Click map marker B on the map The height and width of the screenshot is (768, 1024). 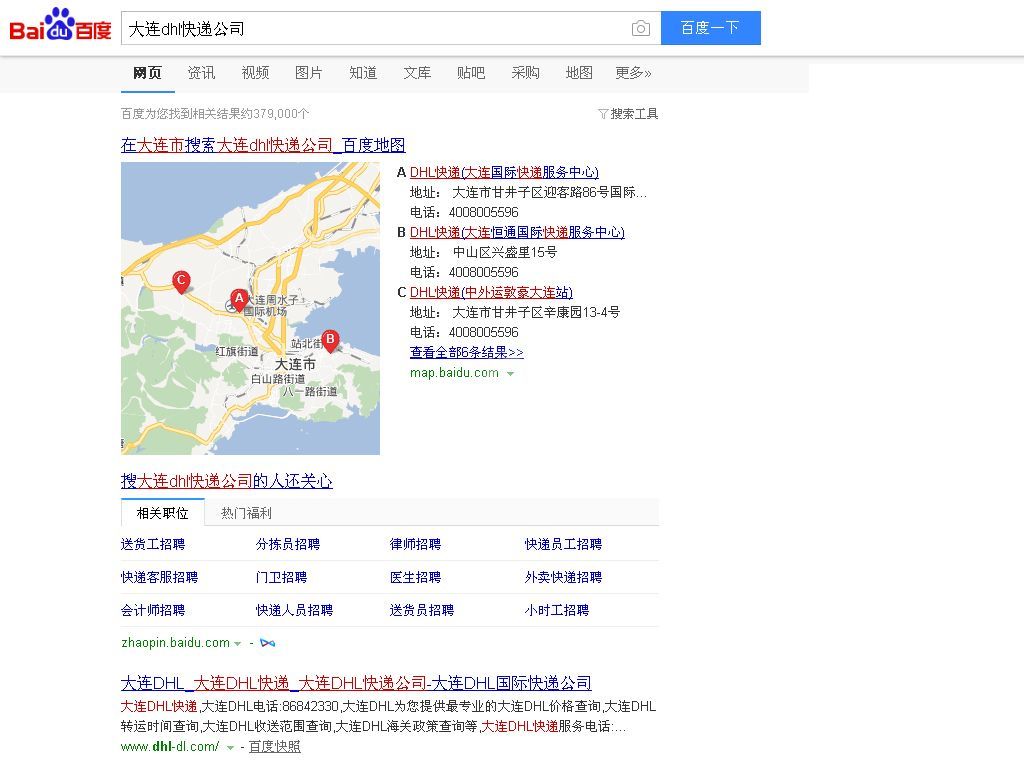point(330,340)
